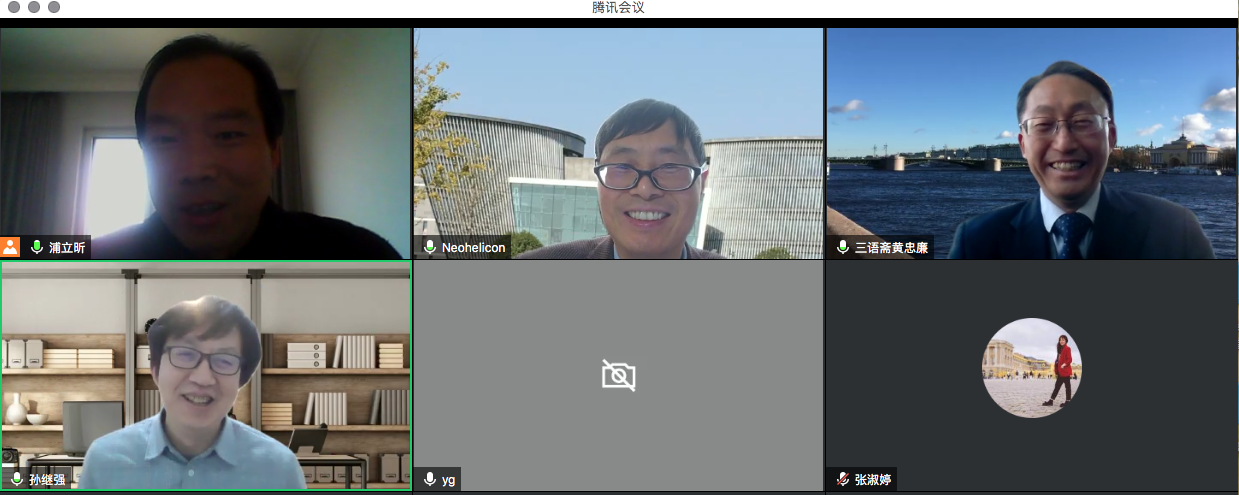Select the name label 孙继强

pos(47,479)
